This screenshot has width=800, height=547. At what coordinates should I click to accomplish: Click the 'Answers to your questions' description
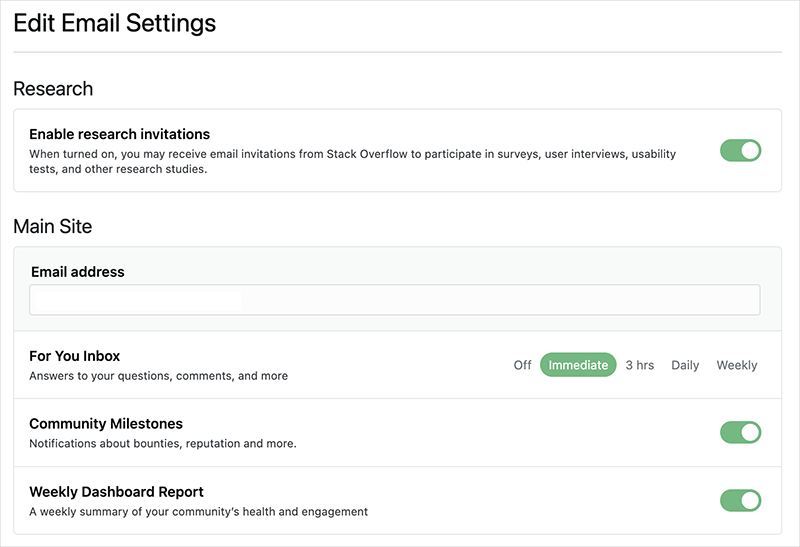tap(158, 376)
